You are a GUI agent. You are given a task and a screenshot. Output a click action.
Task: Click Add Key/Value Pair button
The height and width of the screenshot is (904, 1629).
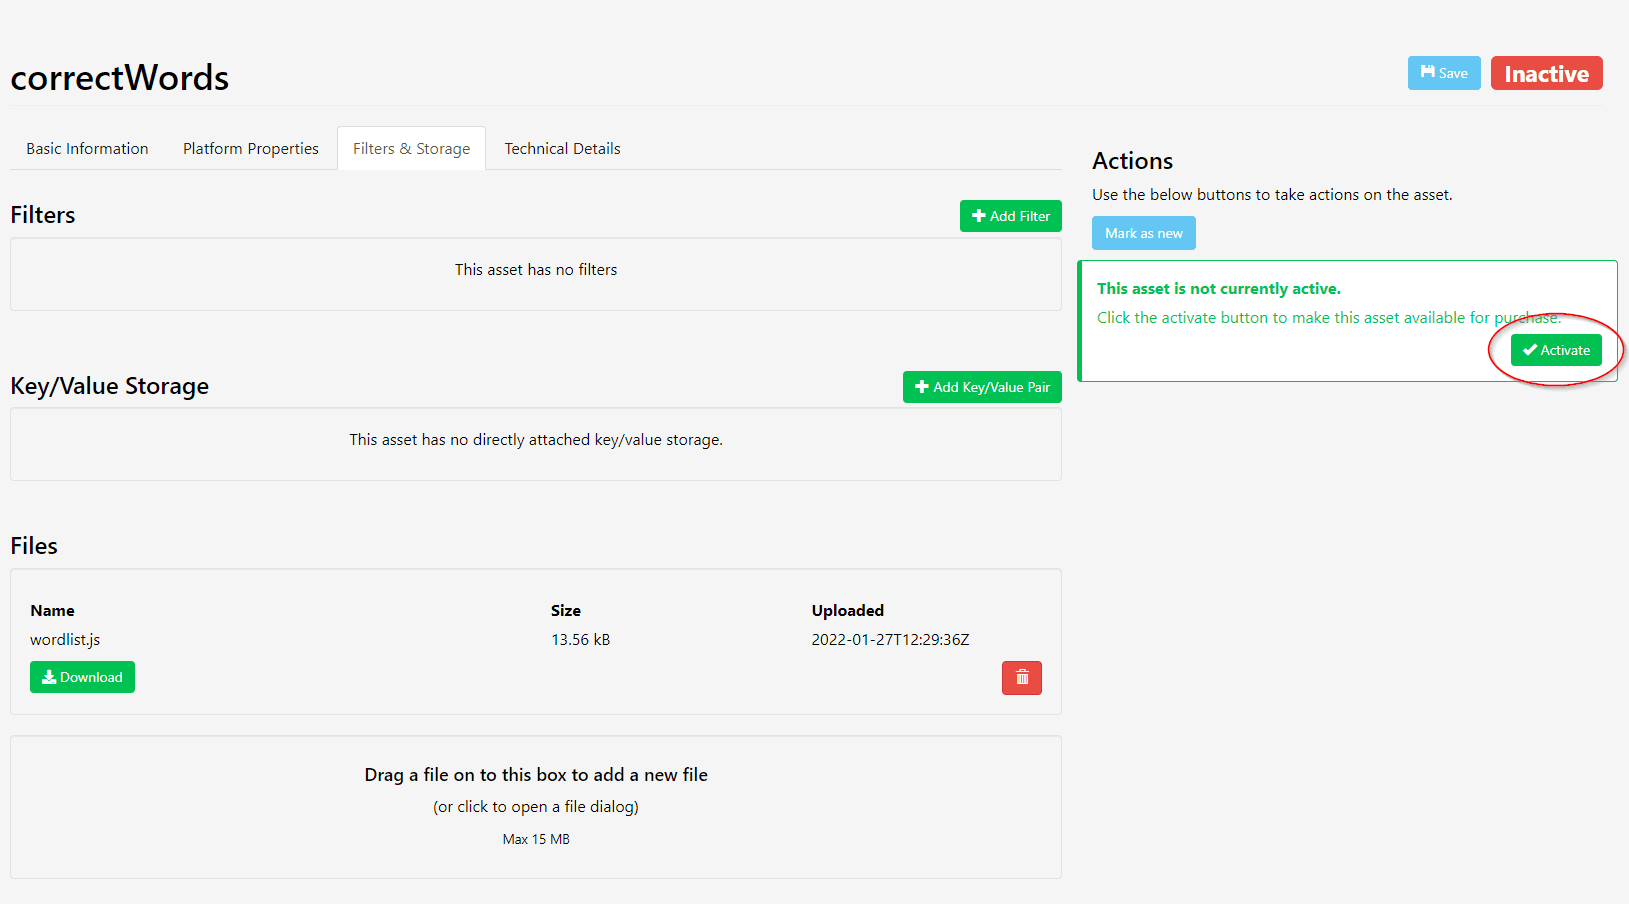[x=982, y=387]
